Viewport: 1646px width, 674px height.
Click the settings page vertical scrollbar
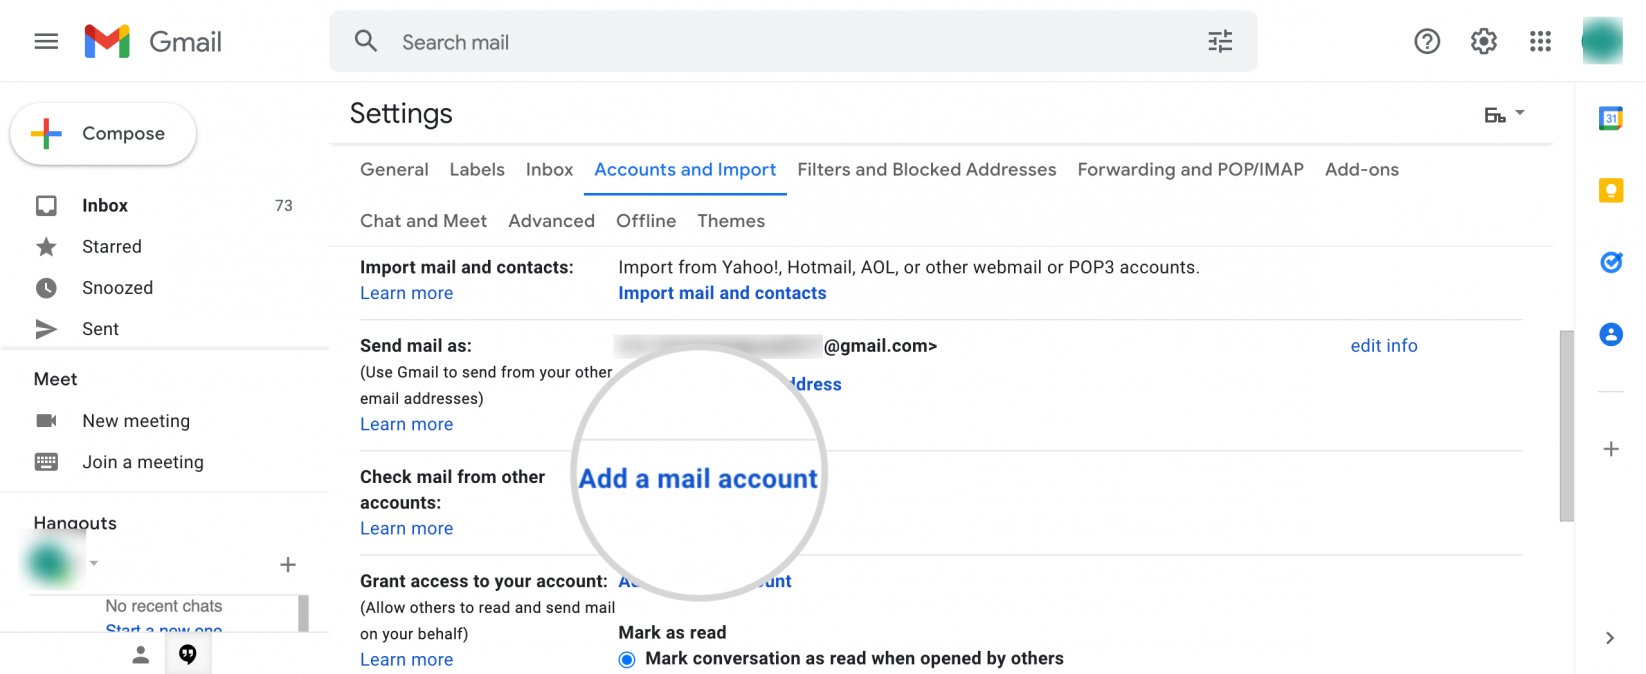[x=1566, y=426]
